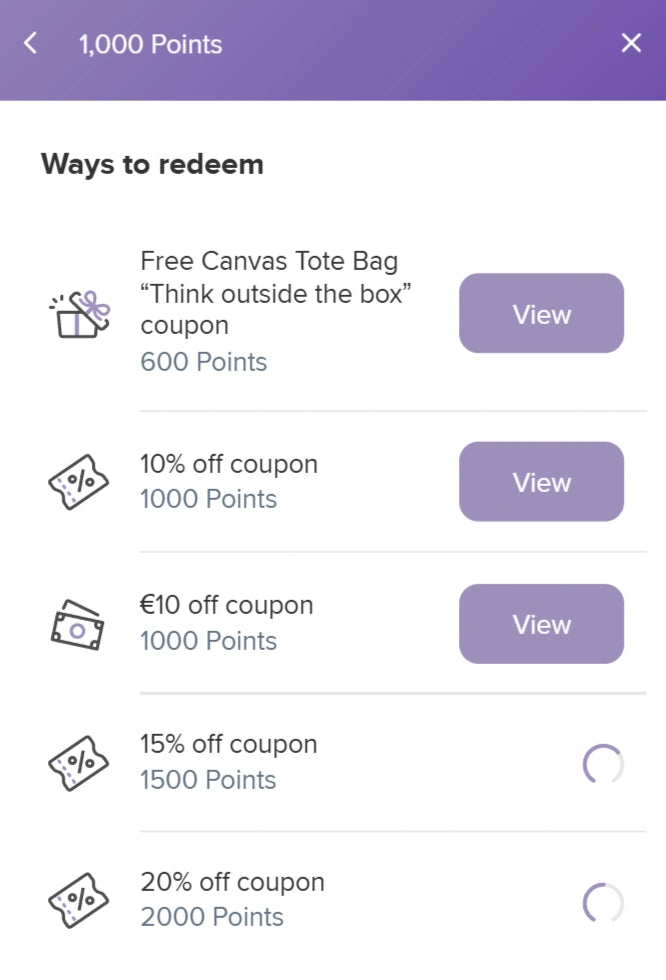The image size is (666, 980).
Task: View the 10% off coupon reward
Action: (541, 482)
